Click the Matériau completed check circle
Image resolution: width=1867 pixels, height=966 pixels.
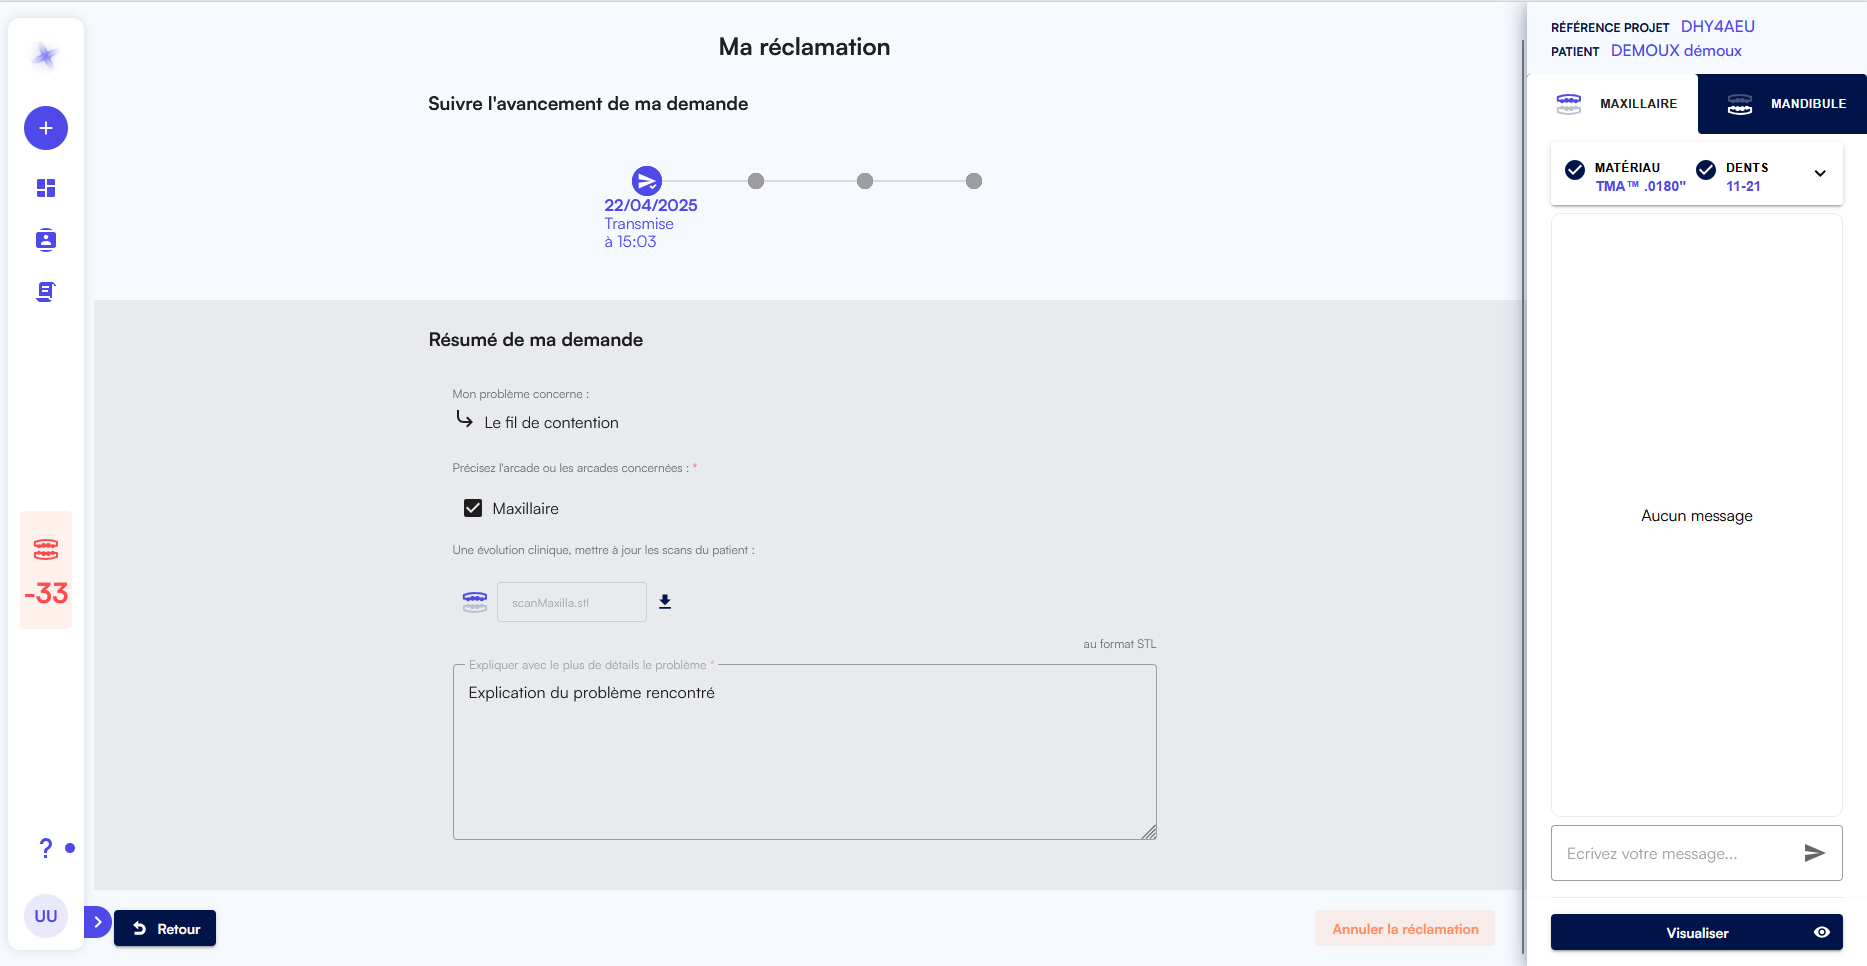[1577, 170]
